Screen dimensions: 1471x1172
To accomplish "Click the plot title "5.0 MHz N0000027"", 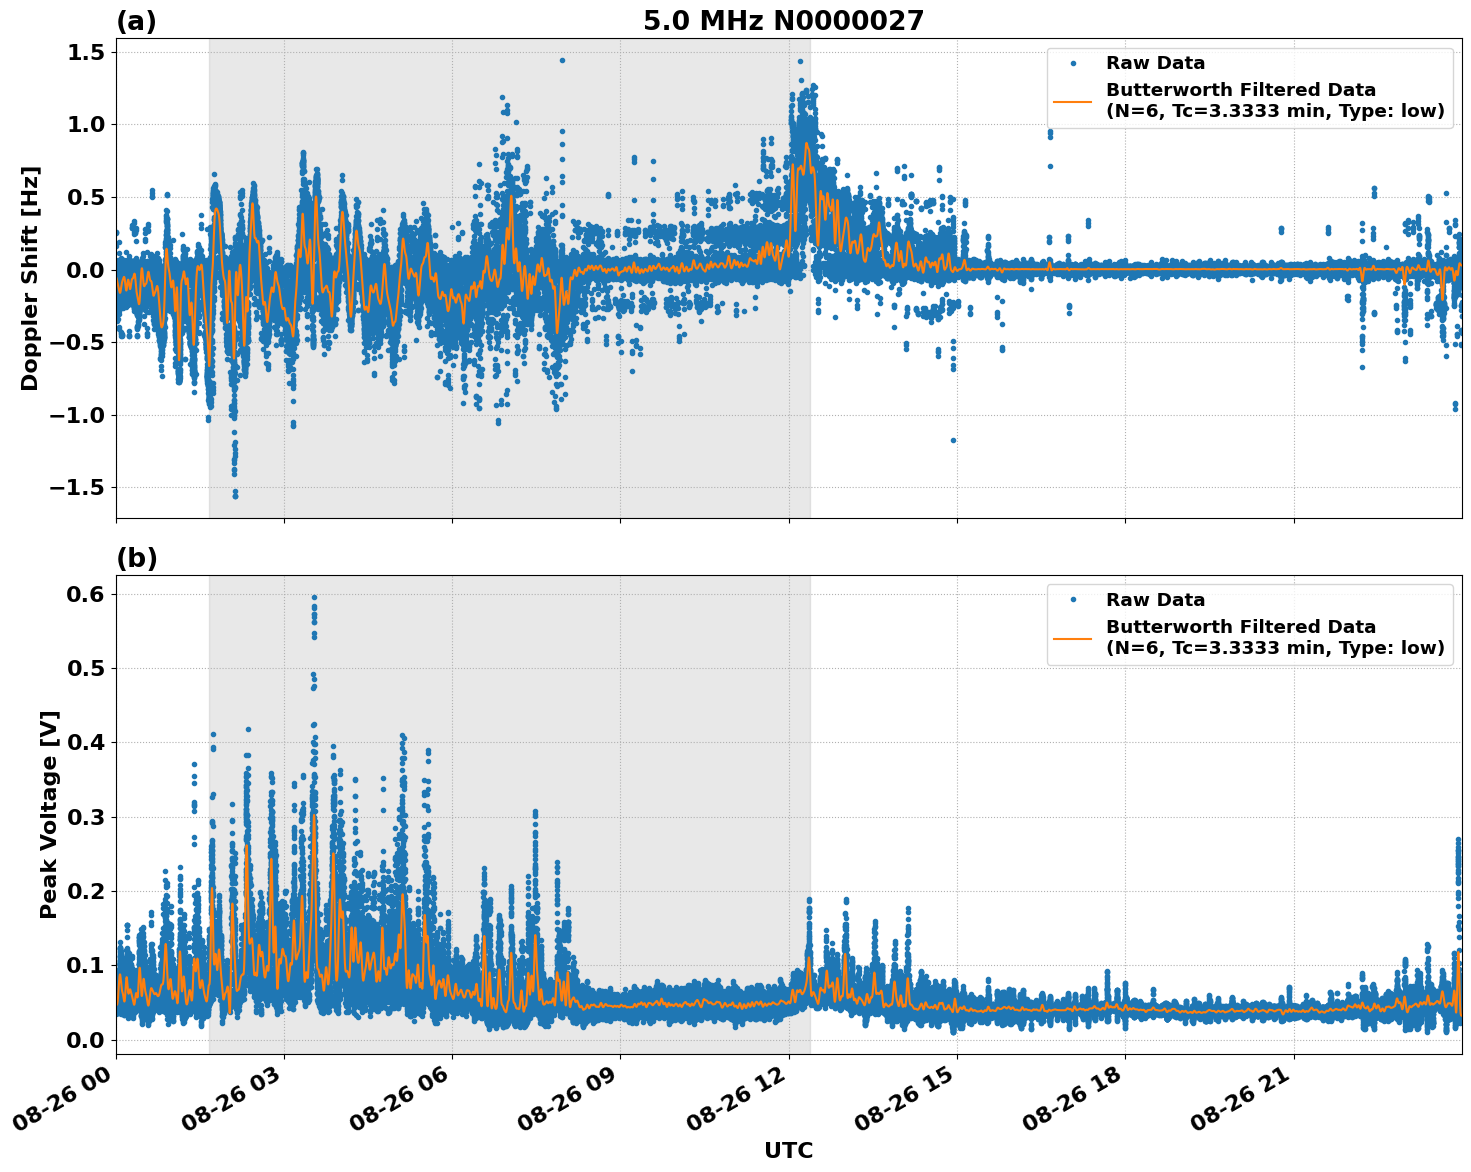I will (x=783, y=21).
